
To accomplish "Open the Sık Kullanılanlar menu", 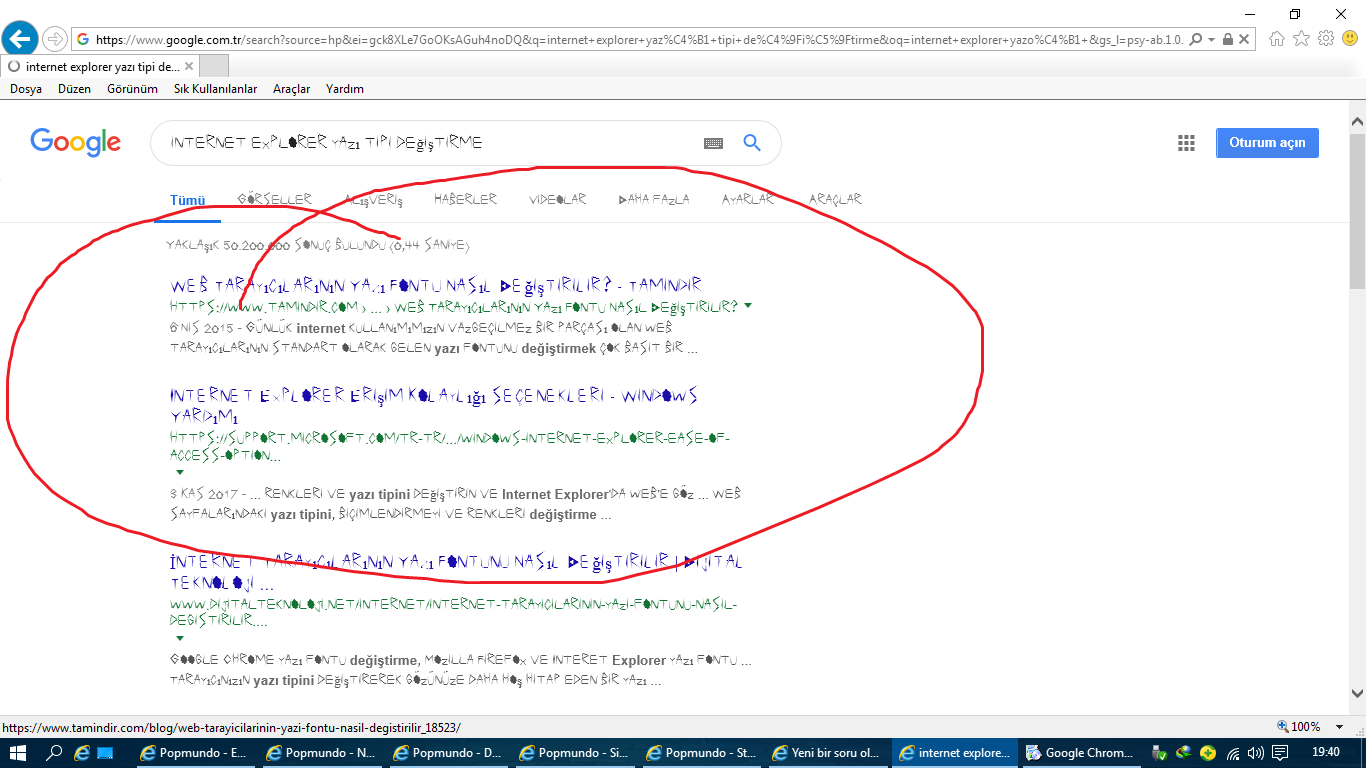I will [216, 89].
